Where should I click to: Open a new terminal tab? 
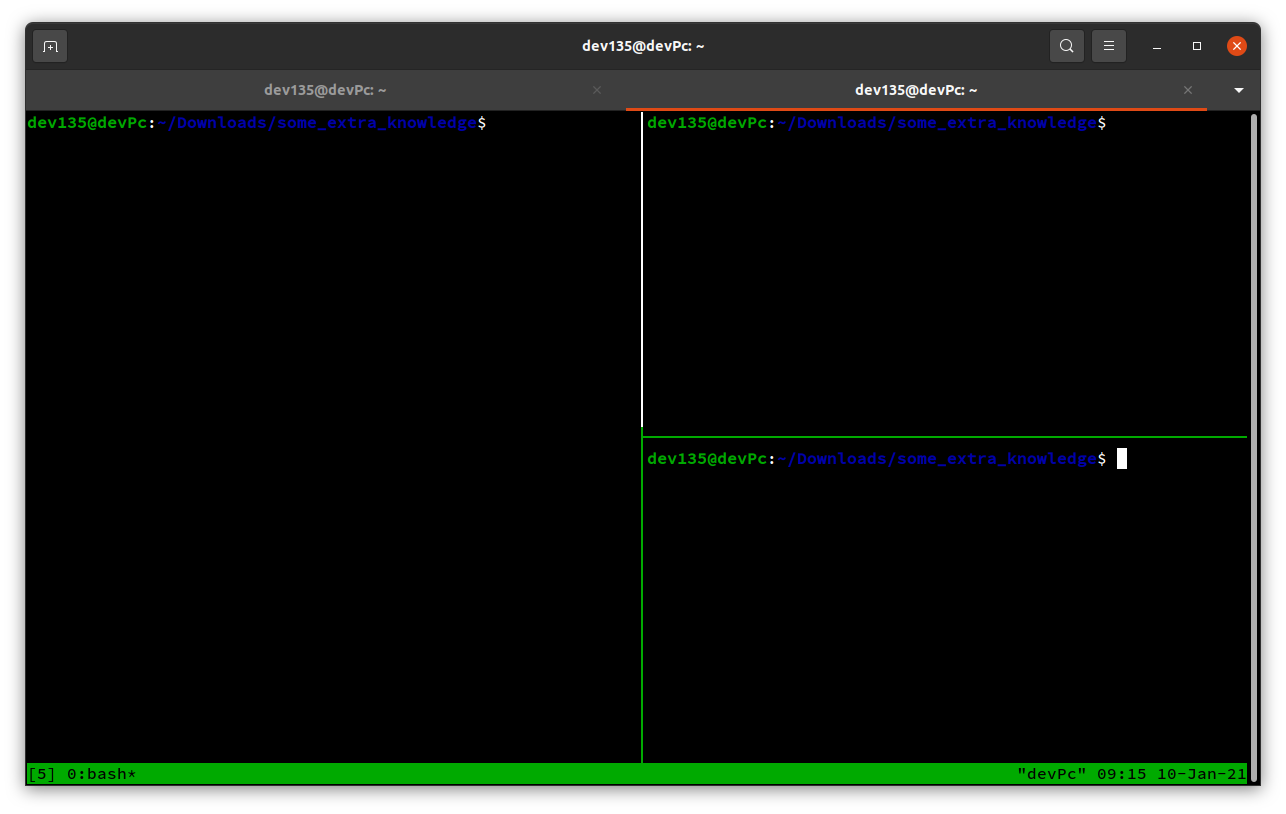pos(50,45)
